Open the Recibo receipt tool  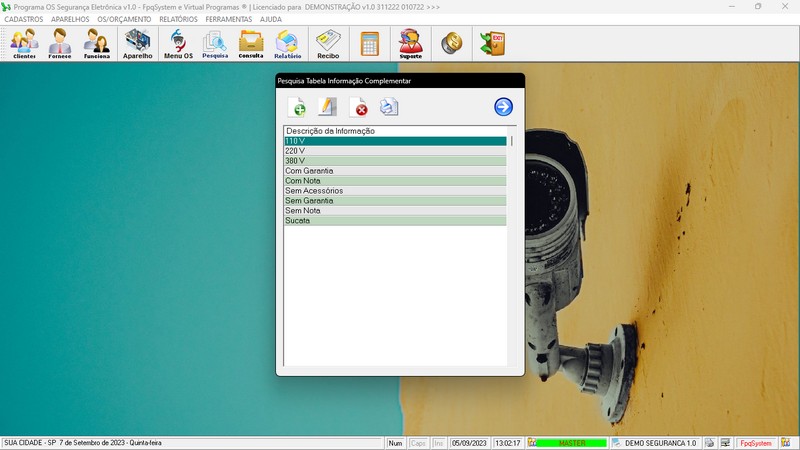(328, 44)
